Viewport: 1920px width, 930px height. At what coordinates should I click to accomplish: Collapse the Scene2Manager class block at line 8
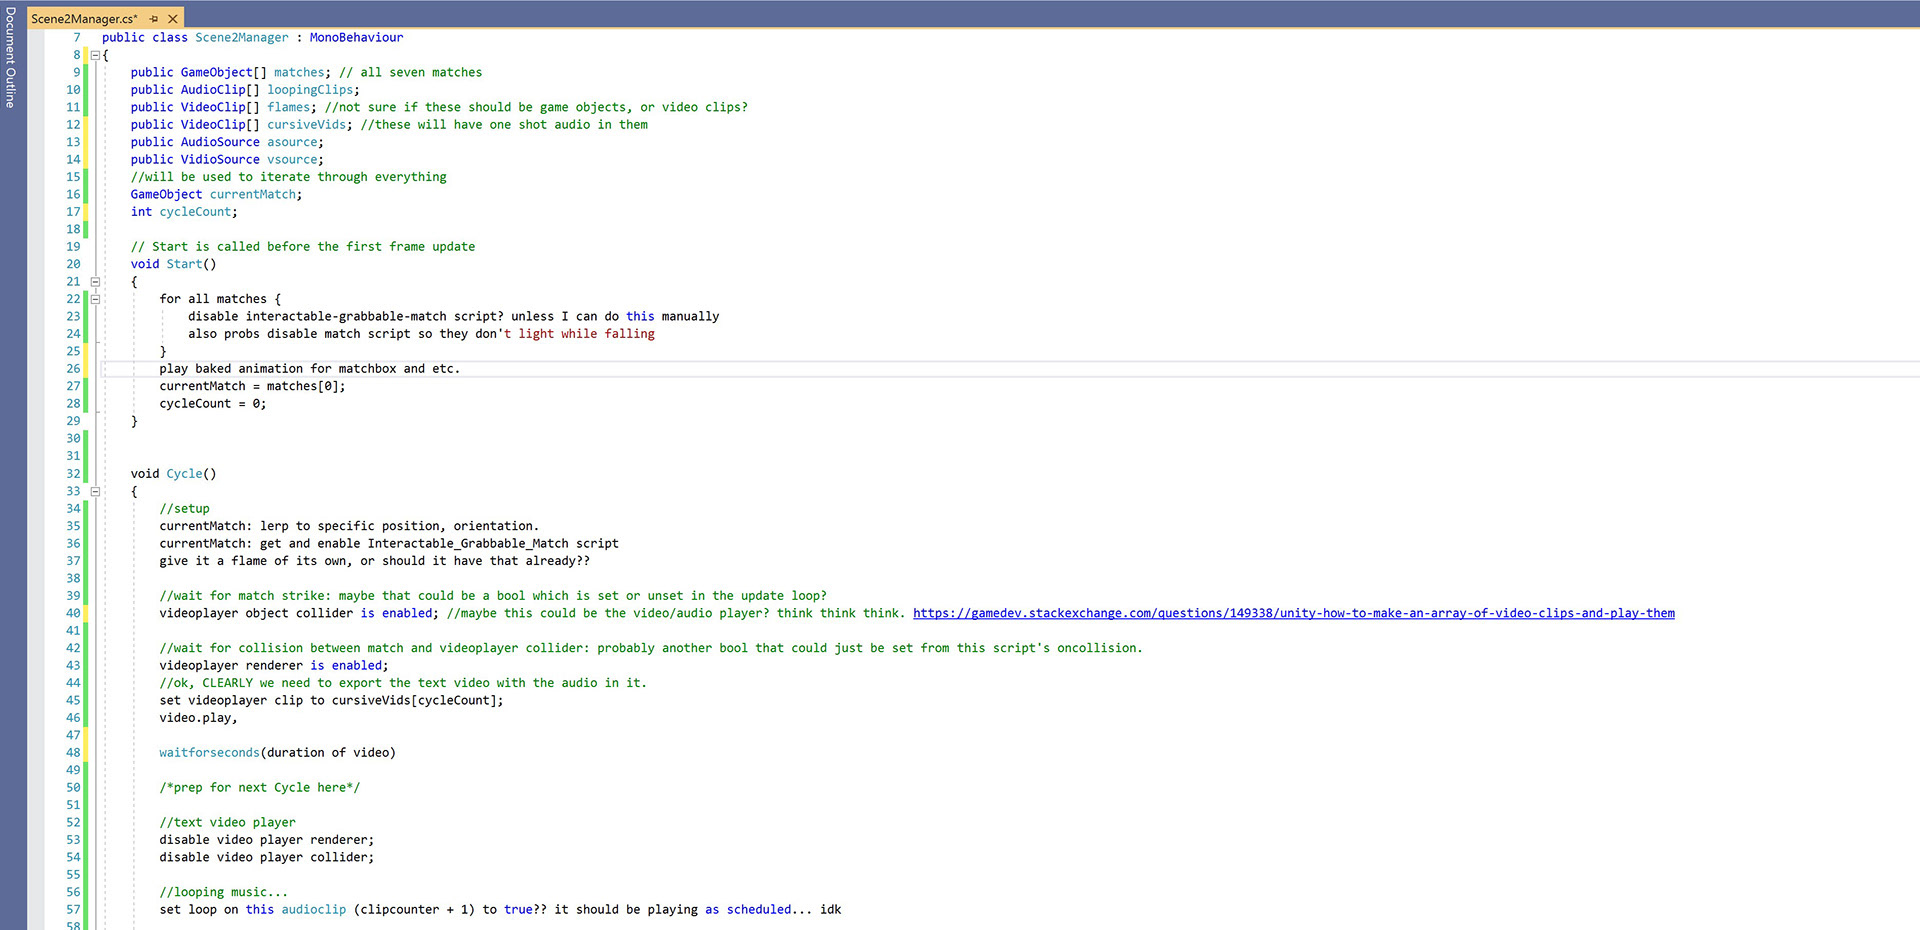click(96, 55)
